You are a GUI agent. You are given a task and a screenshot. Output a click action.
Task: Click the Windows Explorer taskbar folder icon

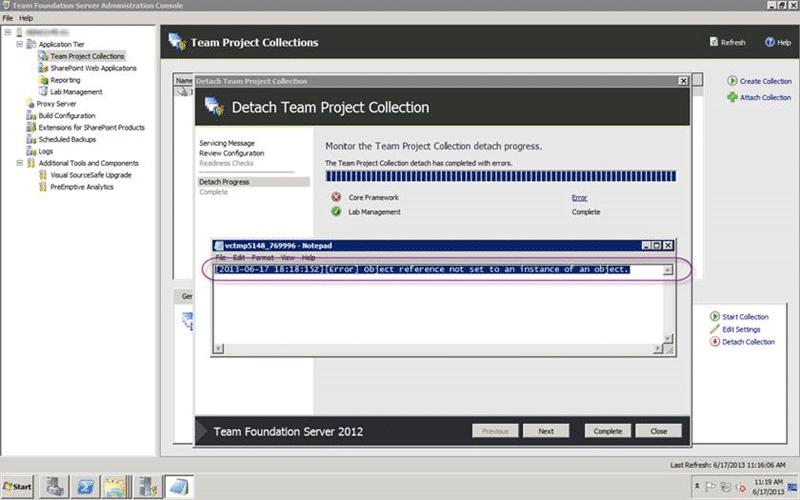pyautogui.click(x=115, y=487)
